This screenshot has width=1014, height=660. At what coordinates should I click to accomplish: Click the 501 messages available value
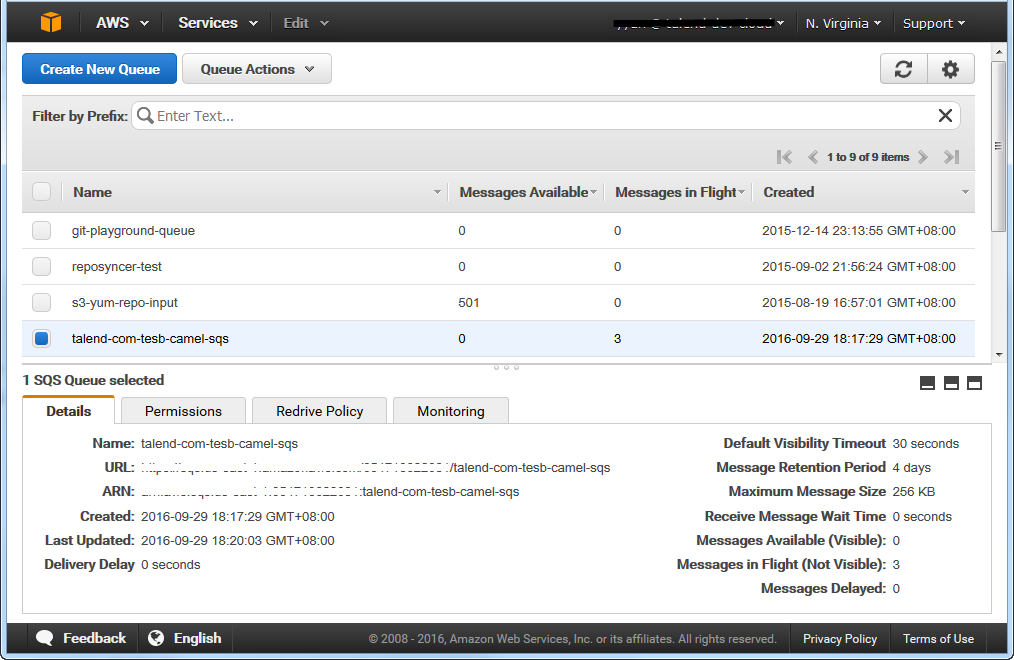pos(469,303)
